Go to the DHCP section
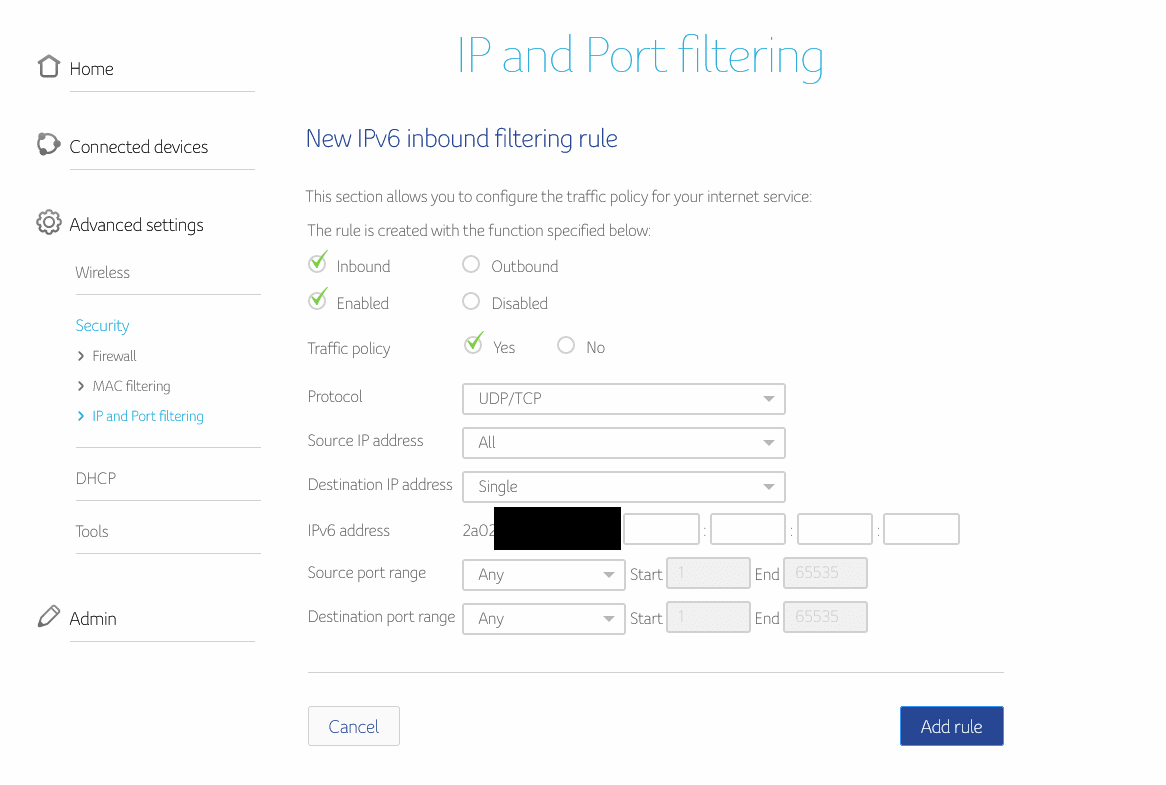 point(96,478)
